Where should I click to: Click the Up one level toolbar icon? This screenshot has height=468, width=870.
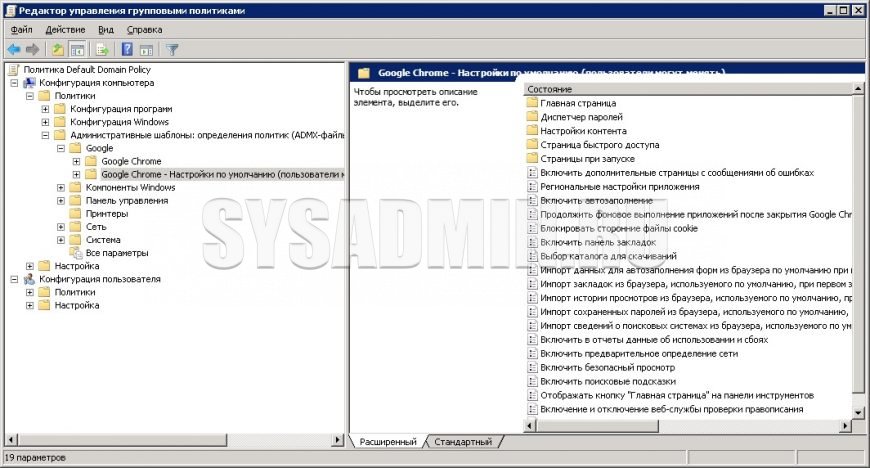click(58, 49)
